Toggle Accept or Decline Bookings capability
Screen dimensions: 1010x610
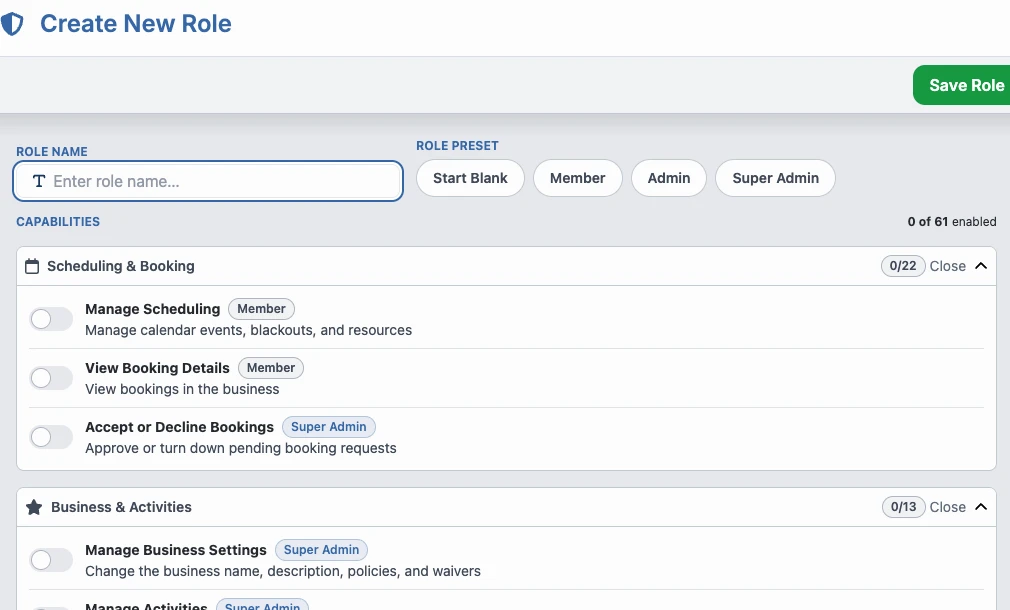click(x=52, y=437)
